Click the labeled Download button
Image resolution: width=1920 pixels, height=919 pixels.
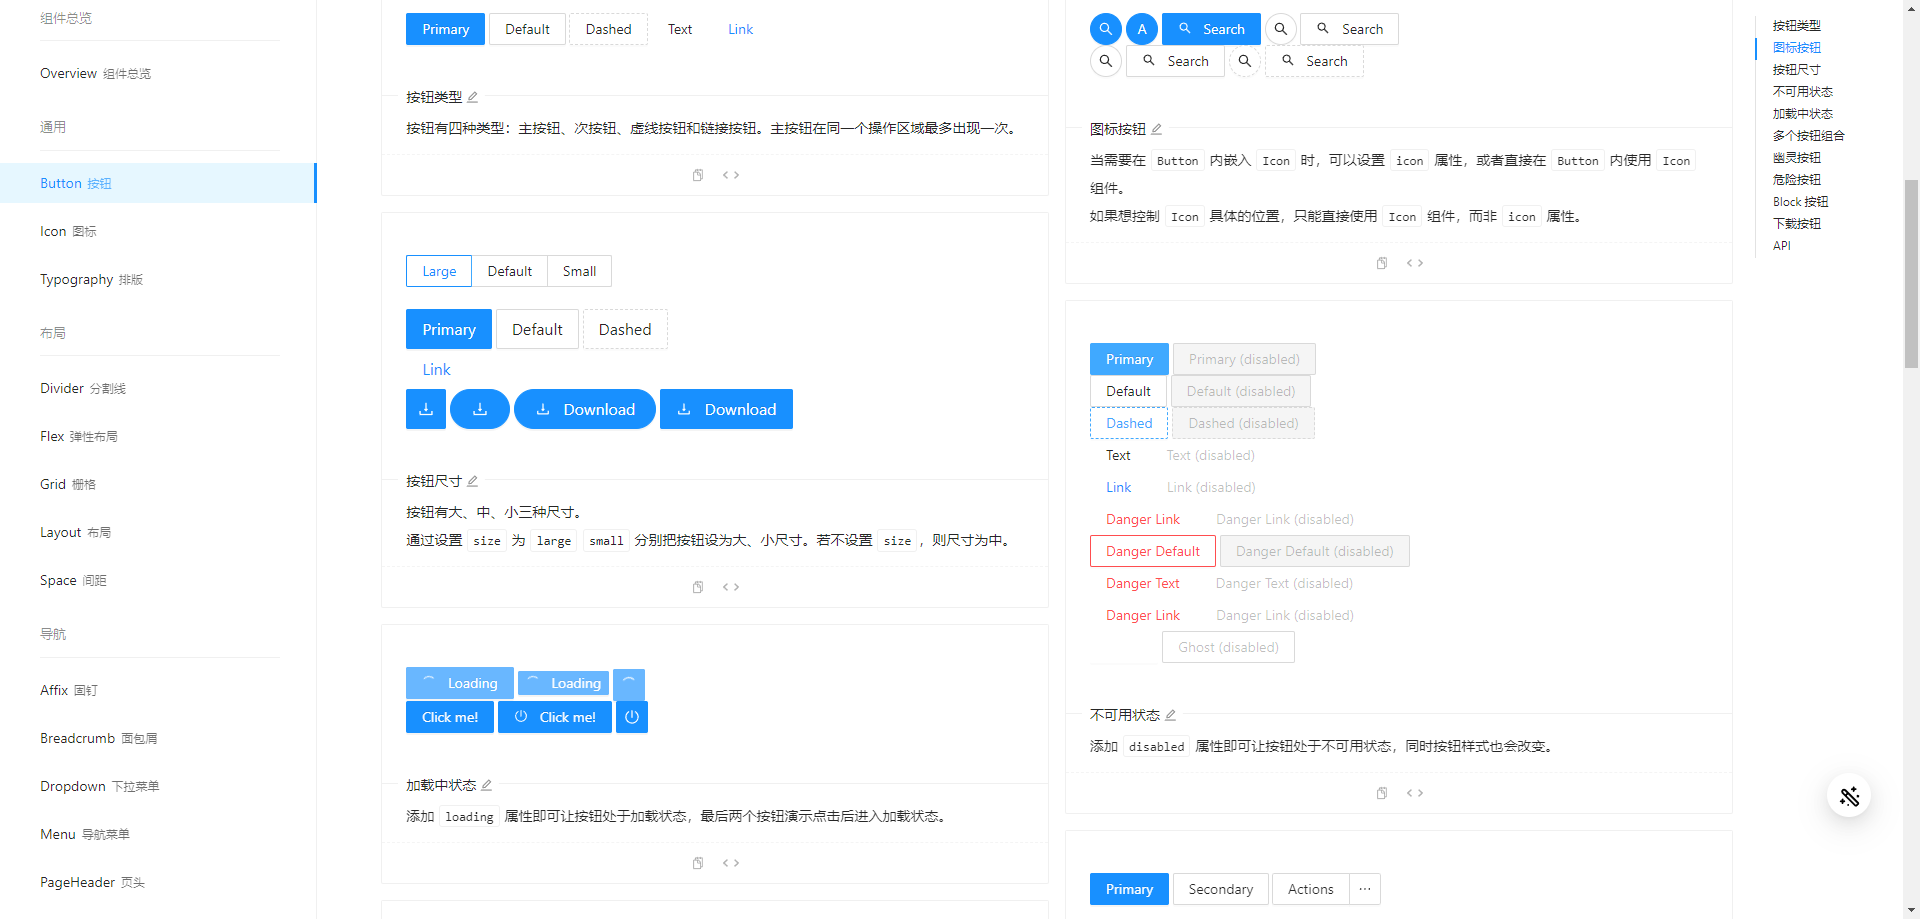[x=585, y=409]
